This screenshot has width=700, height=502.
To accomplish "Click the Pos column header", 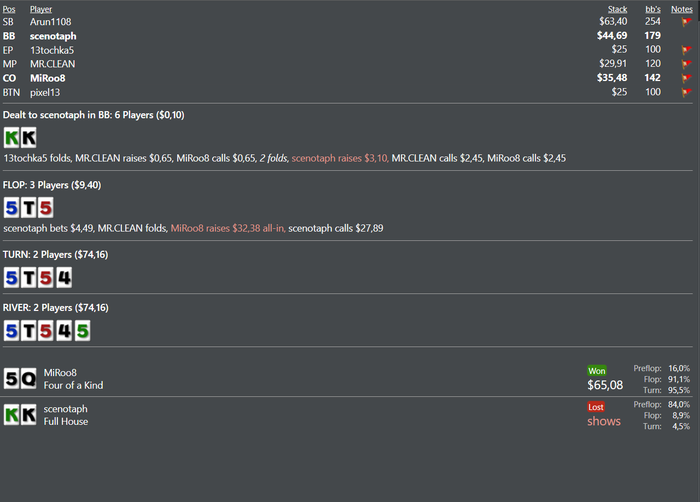I will point(9,9).
